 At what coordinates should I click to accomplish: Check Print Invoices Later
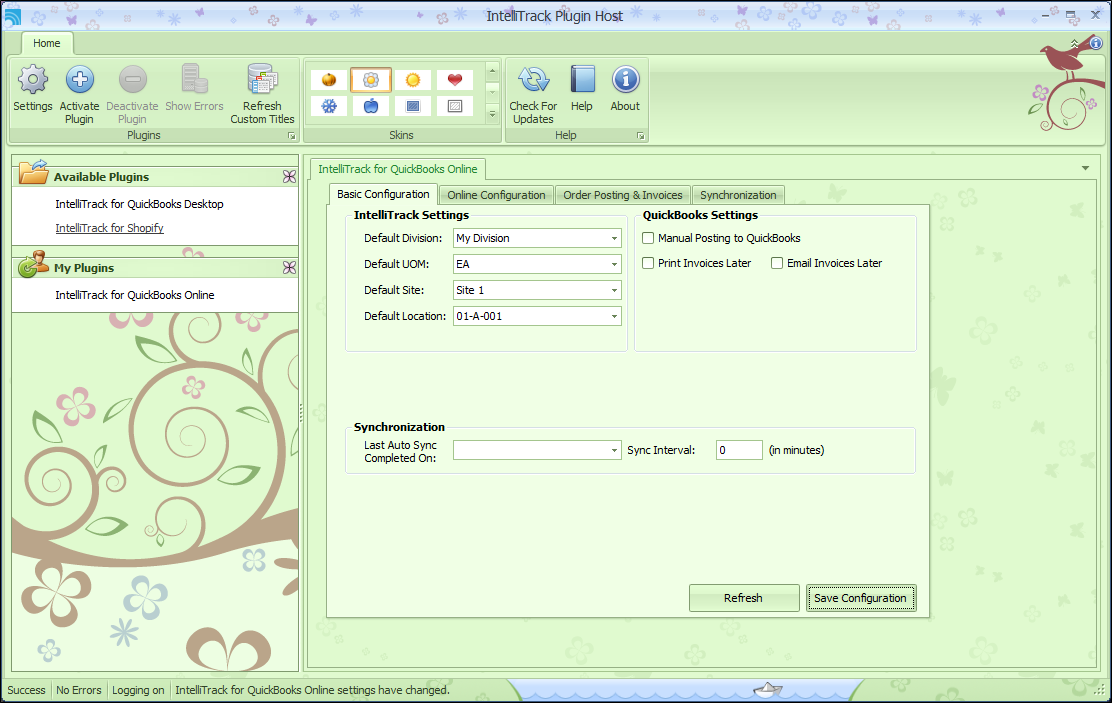(647, 263)
